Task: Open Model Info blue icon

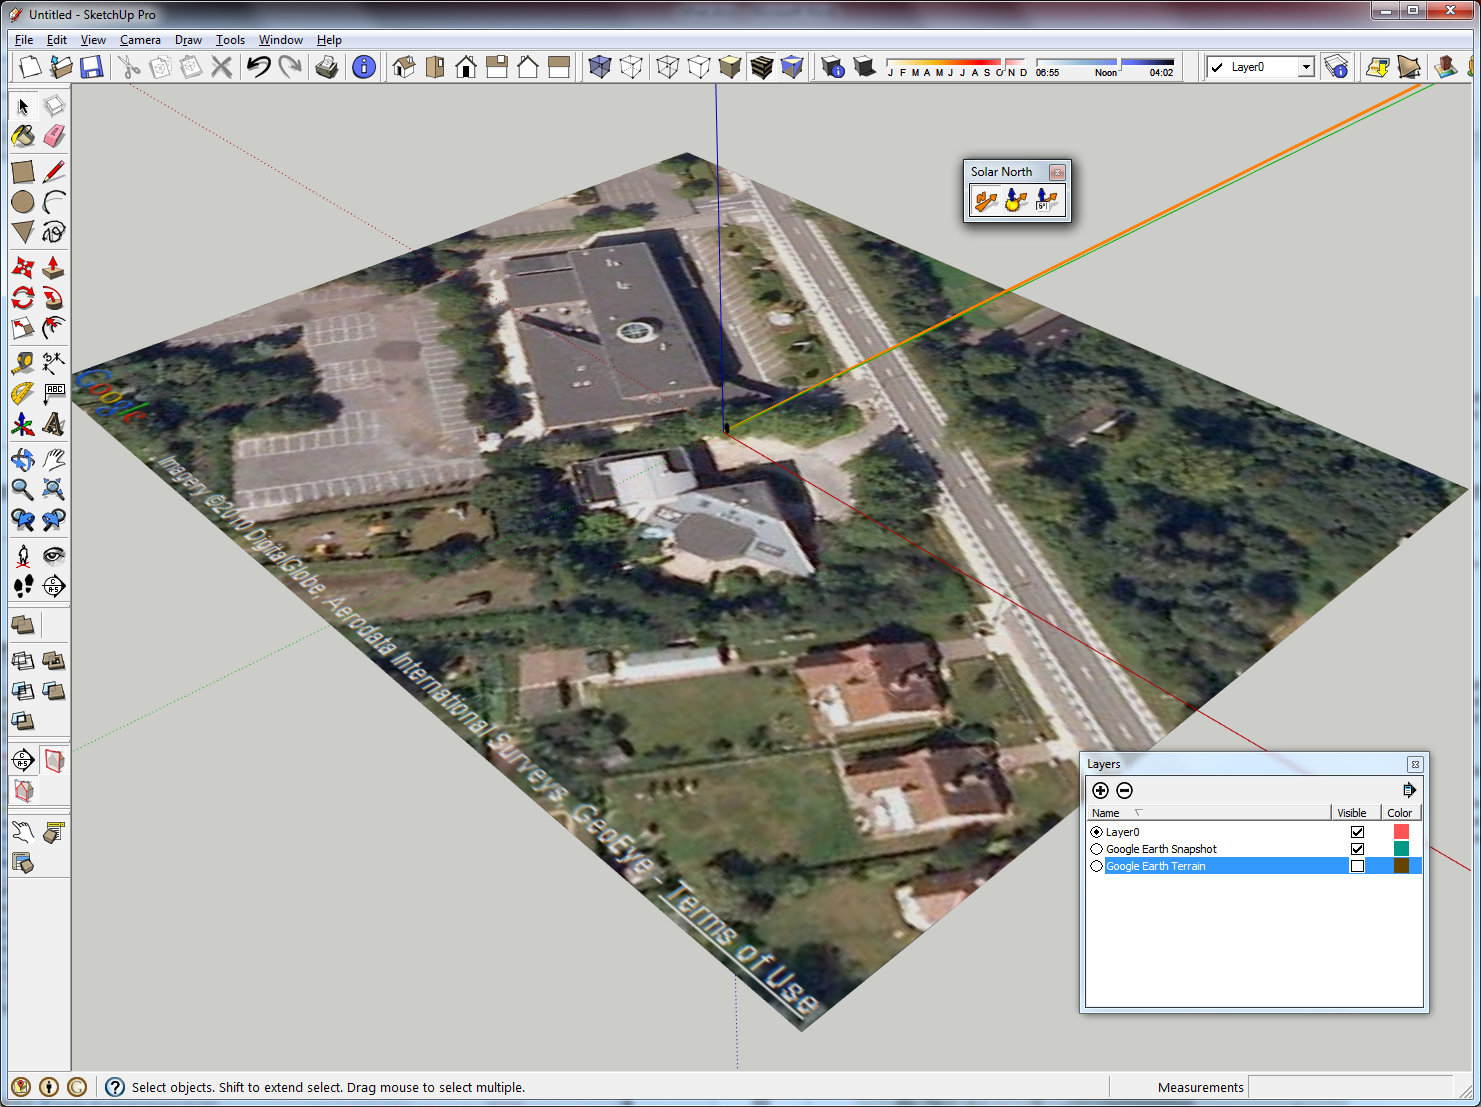Action: pos(364,67)
